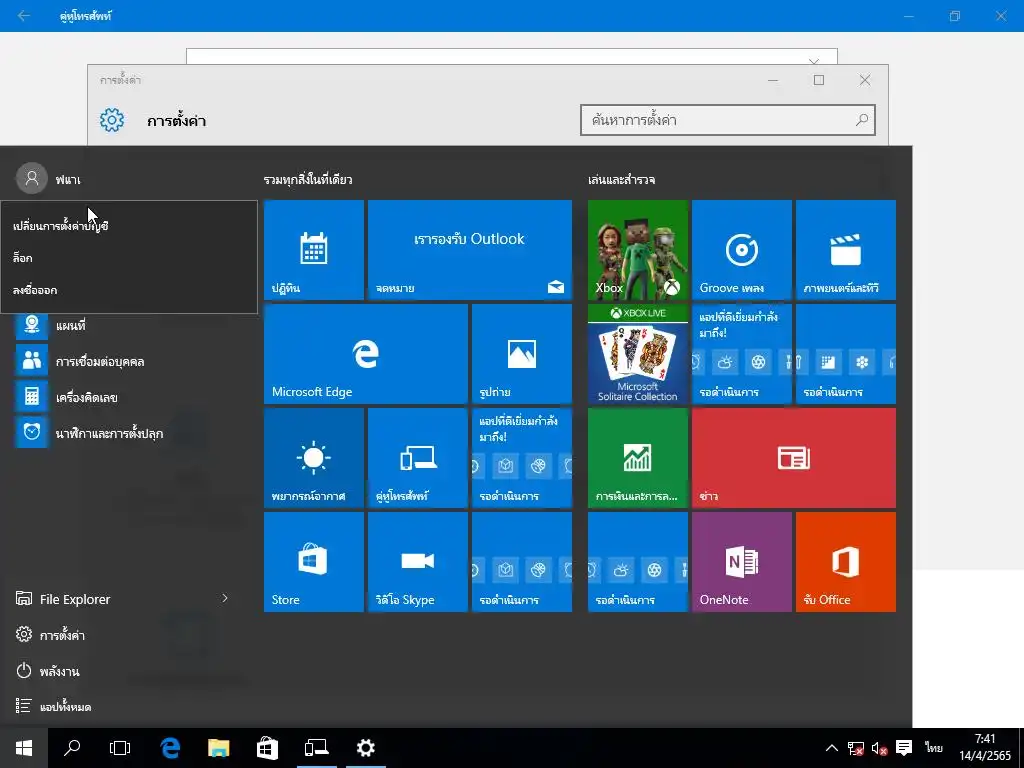Open the Photos (รูปถ่าย) tile

click(x=522, y=354)
